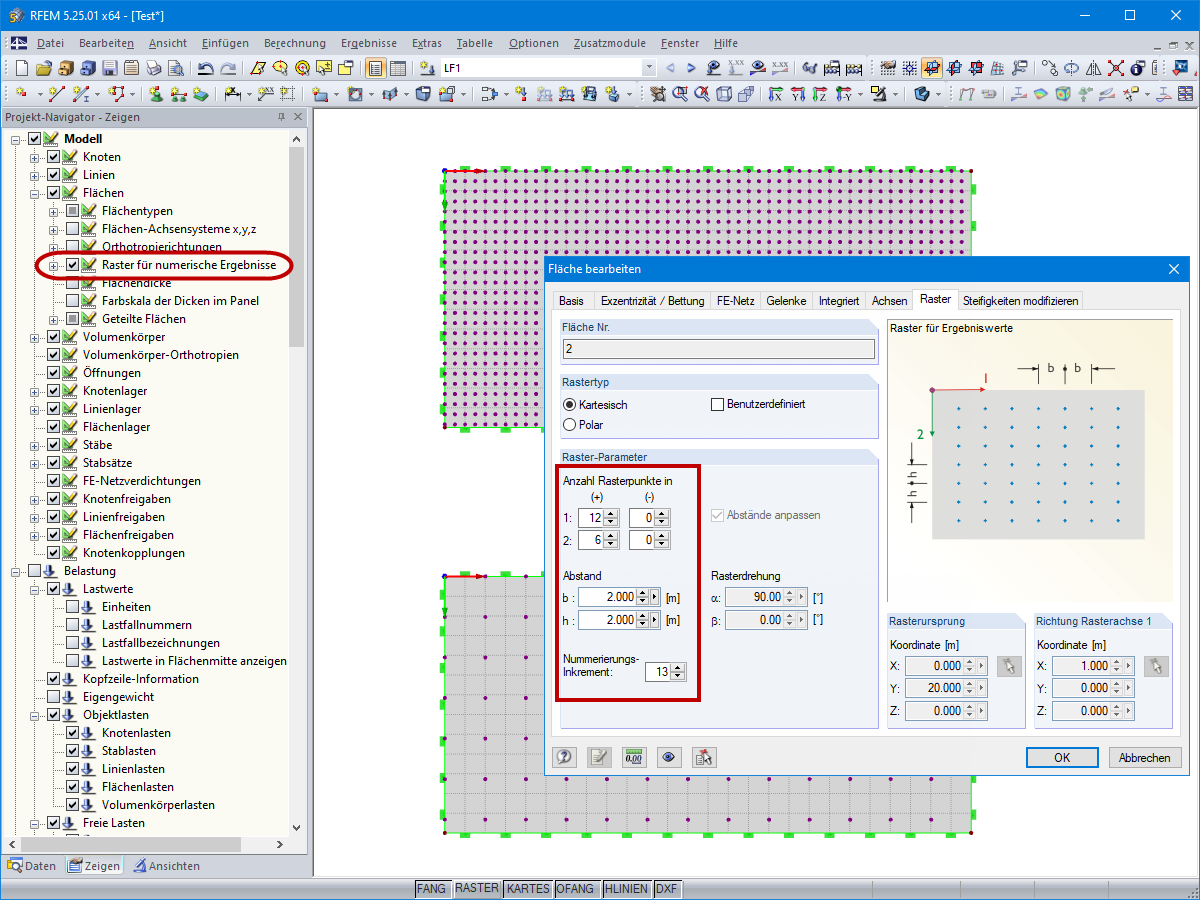
Task: Click the new nodal support icon
Action: pyautogui.click(x=156, y=94)
